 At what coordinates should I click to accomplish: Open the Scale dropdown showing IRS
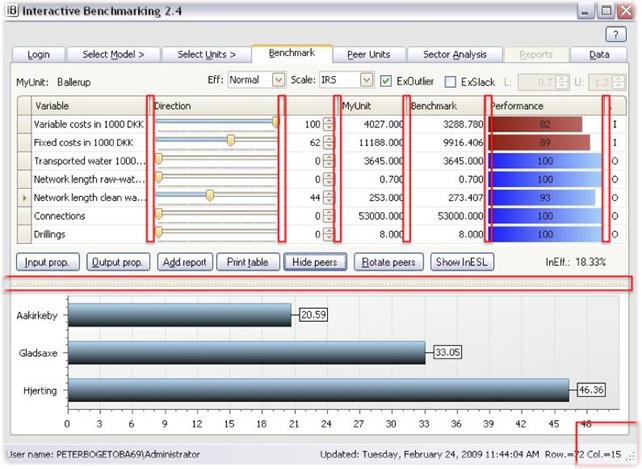pyautogui.click(x=346, y=80)
